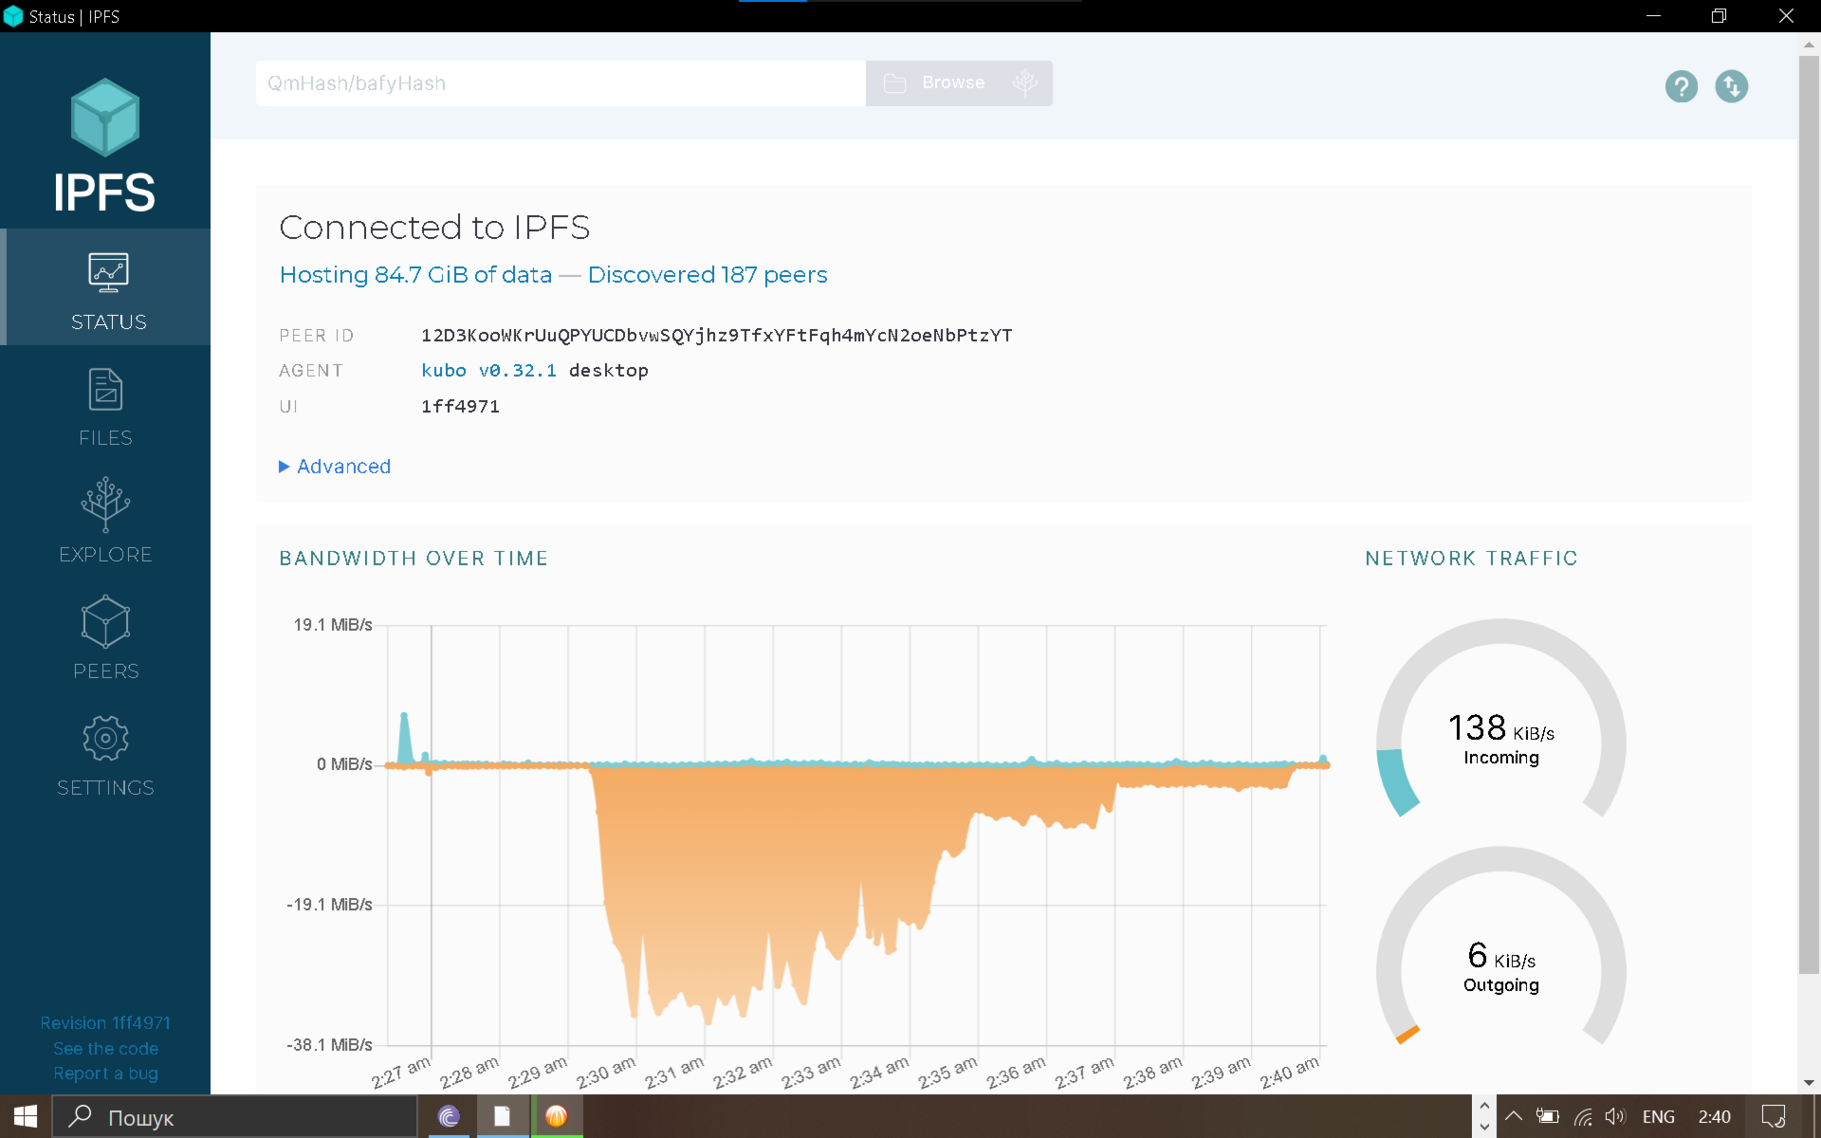1821x1138 pixels.
Task: Click the Connected to IPFS heading
Action: [x=434, y=228]
